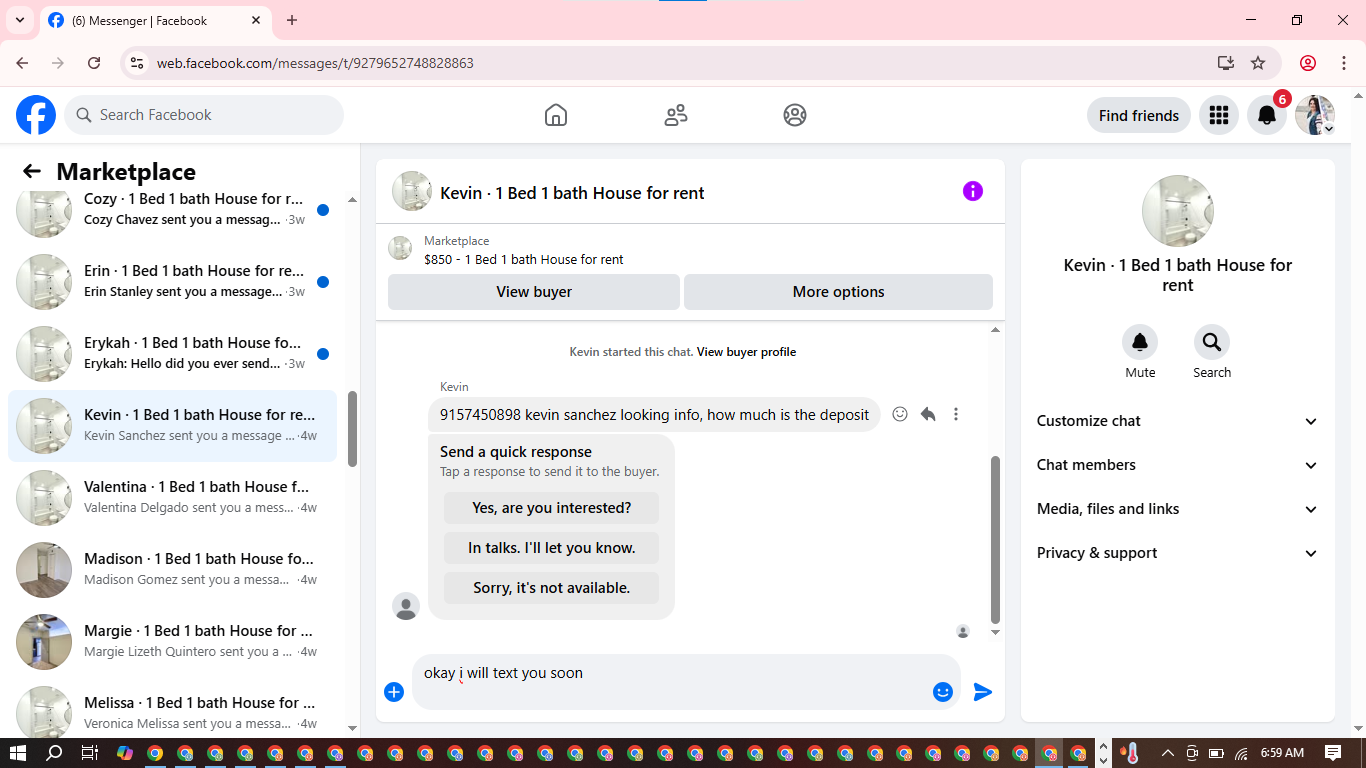Viewport: 1366px width, 768px height.
Task: Go to Facebook Home feed icon
Action: pos(556,115)
